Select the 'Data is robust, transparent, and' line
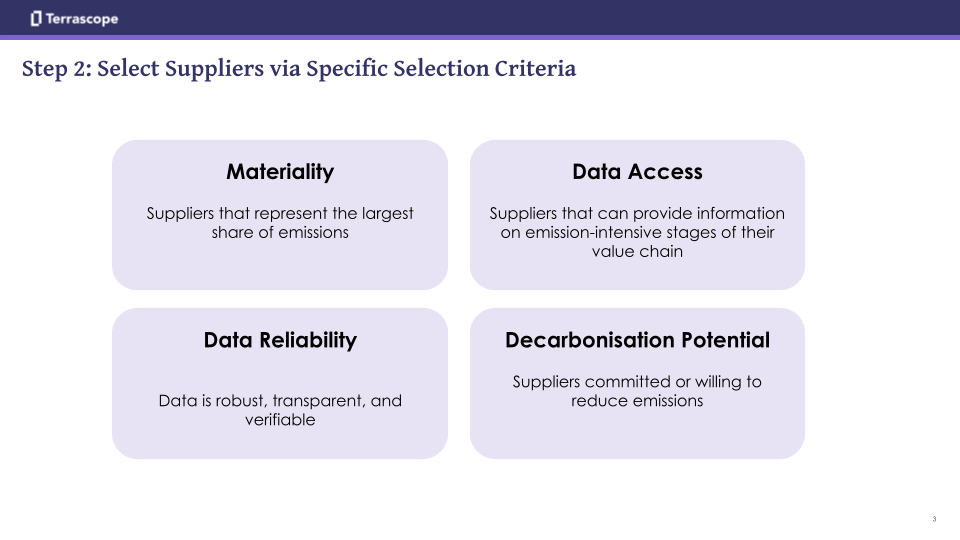 (x=280, y=401)
